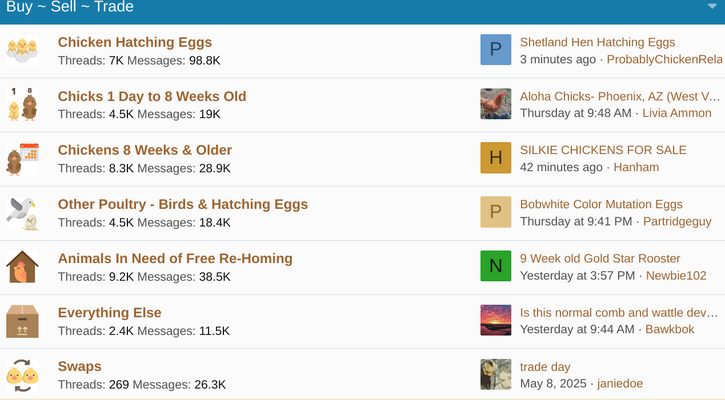
Task: Click the cardboard box Everything Else icon
Action: click(22, 321)
